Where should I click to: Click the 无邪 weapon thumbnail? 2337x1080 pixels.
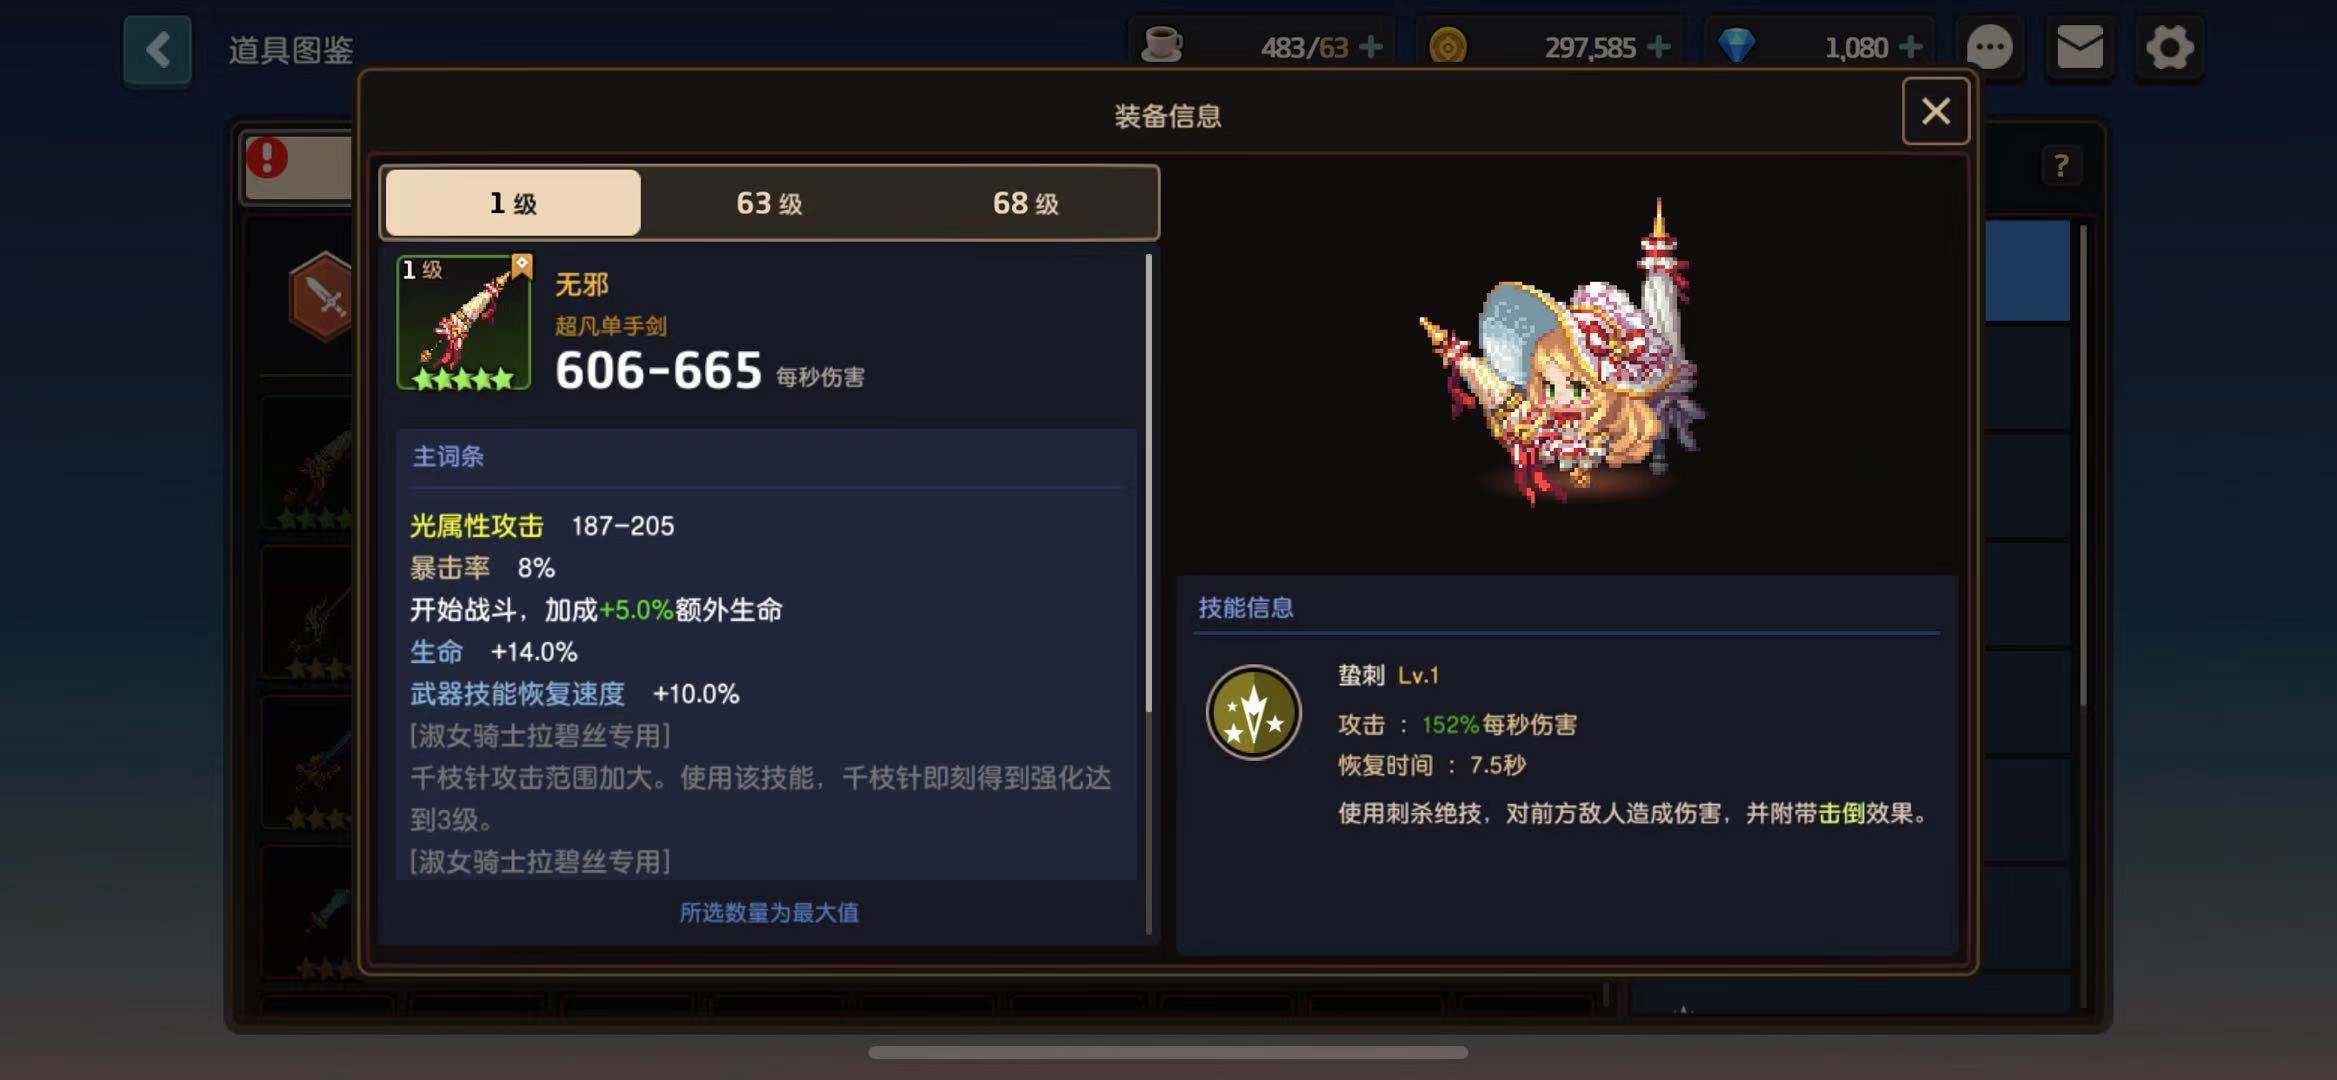click(x=464, y=322)
